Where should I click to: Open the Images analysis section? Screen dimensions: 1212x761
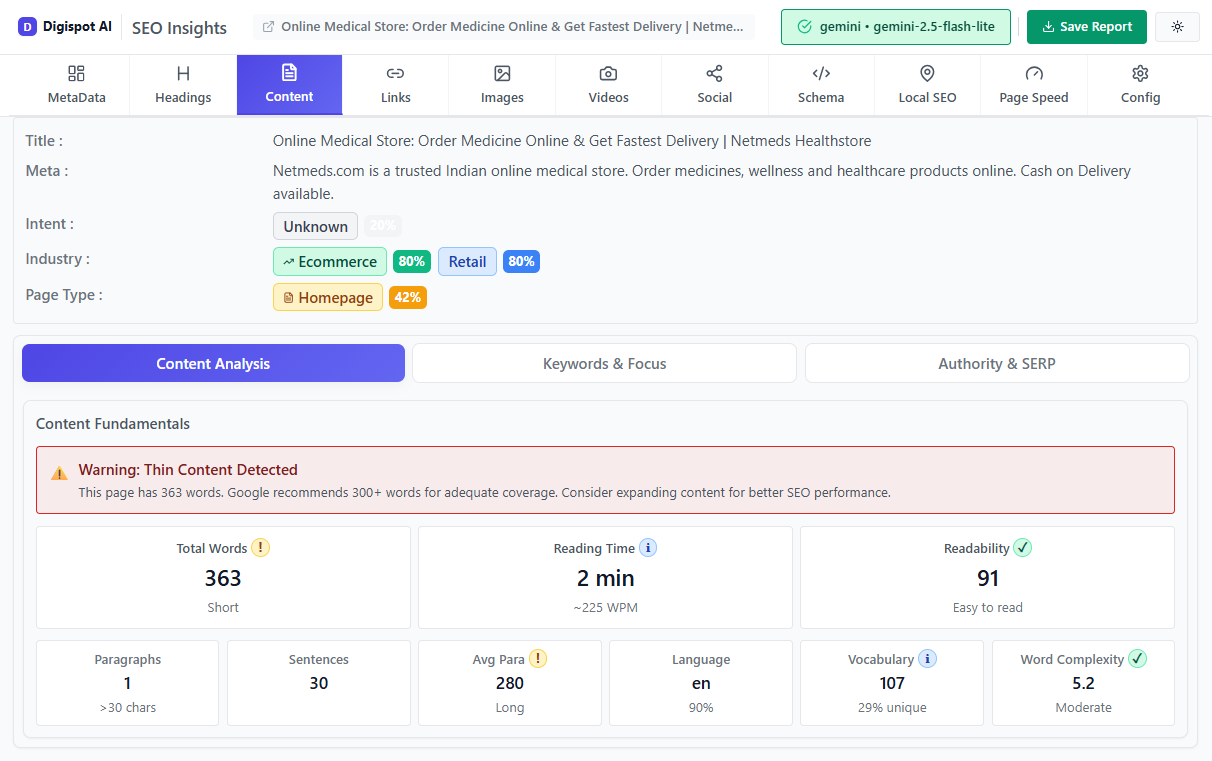coord(501,84)
